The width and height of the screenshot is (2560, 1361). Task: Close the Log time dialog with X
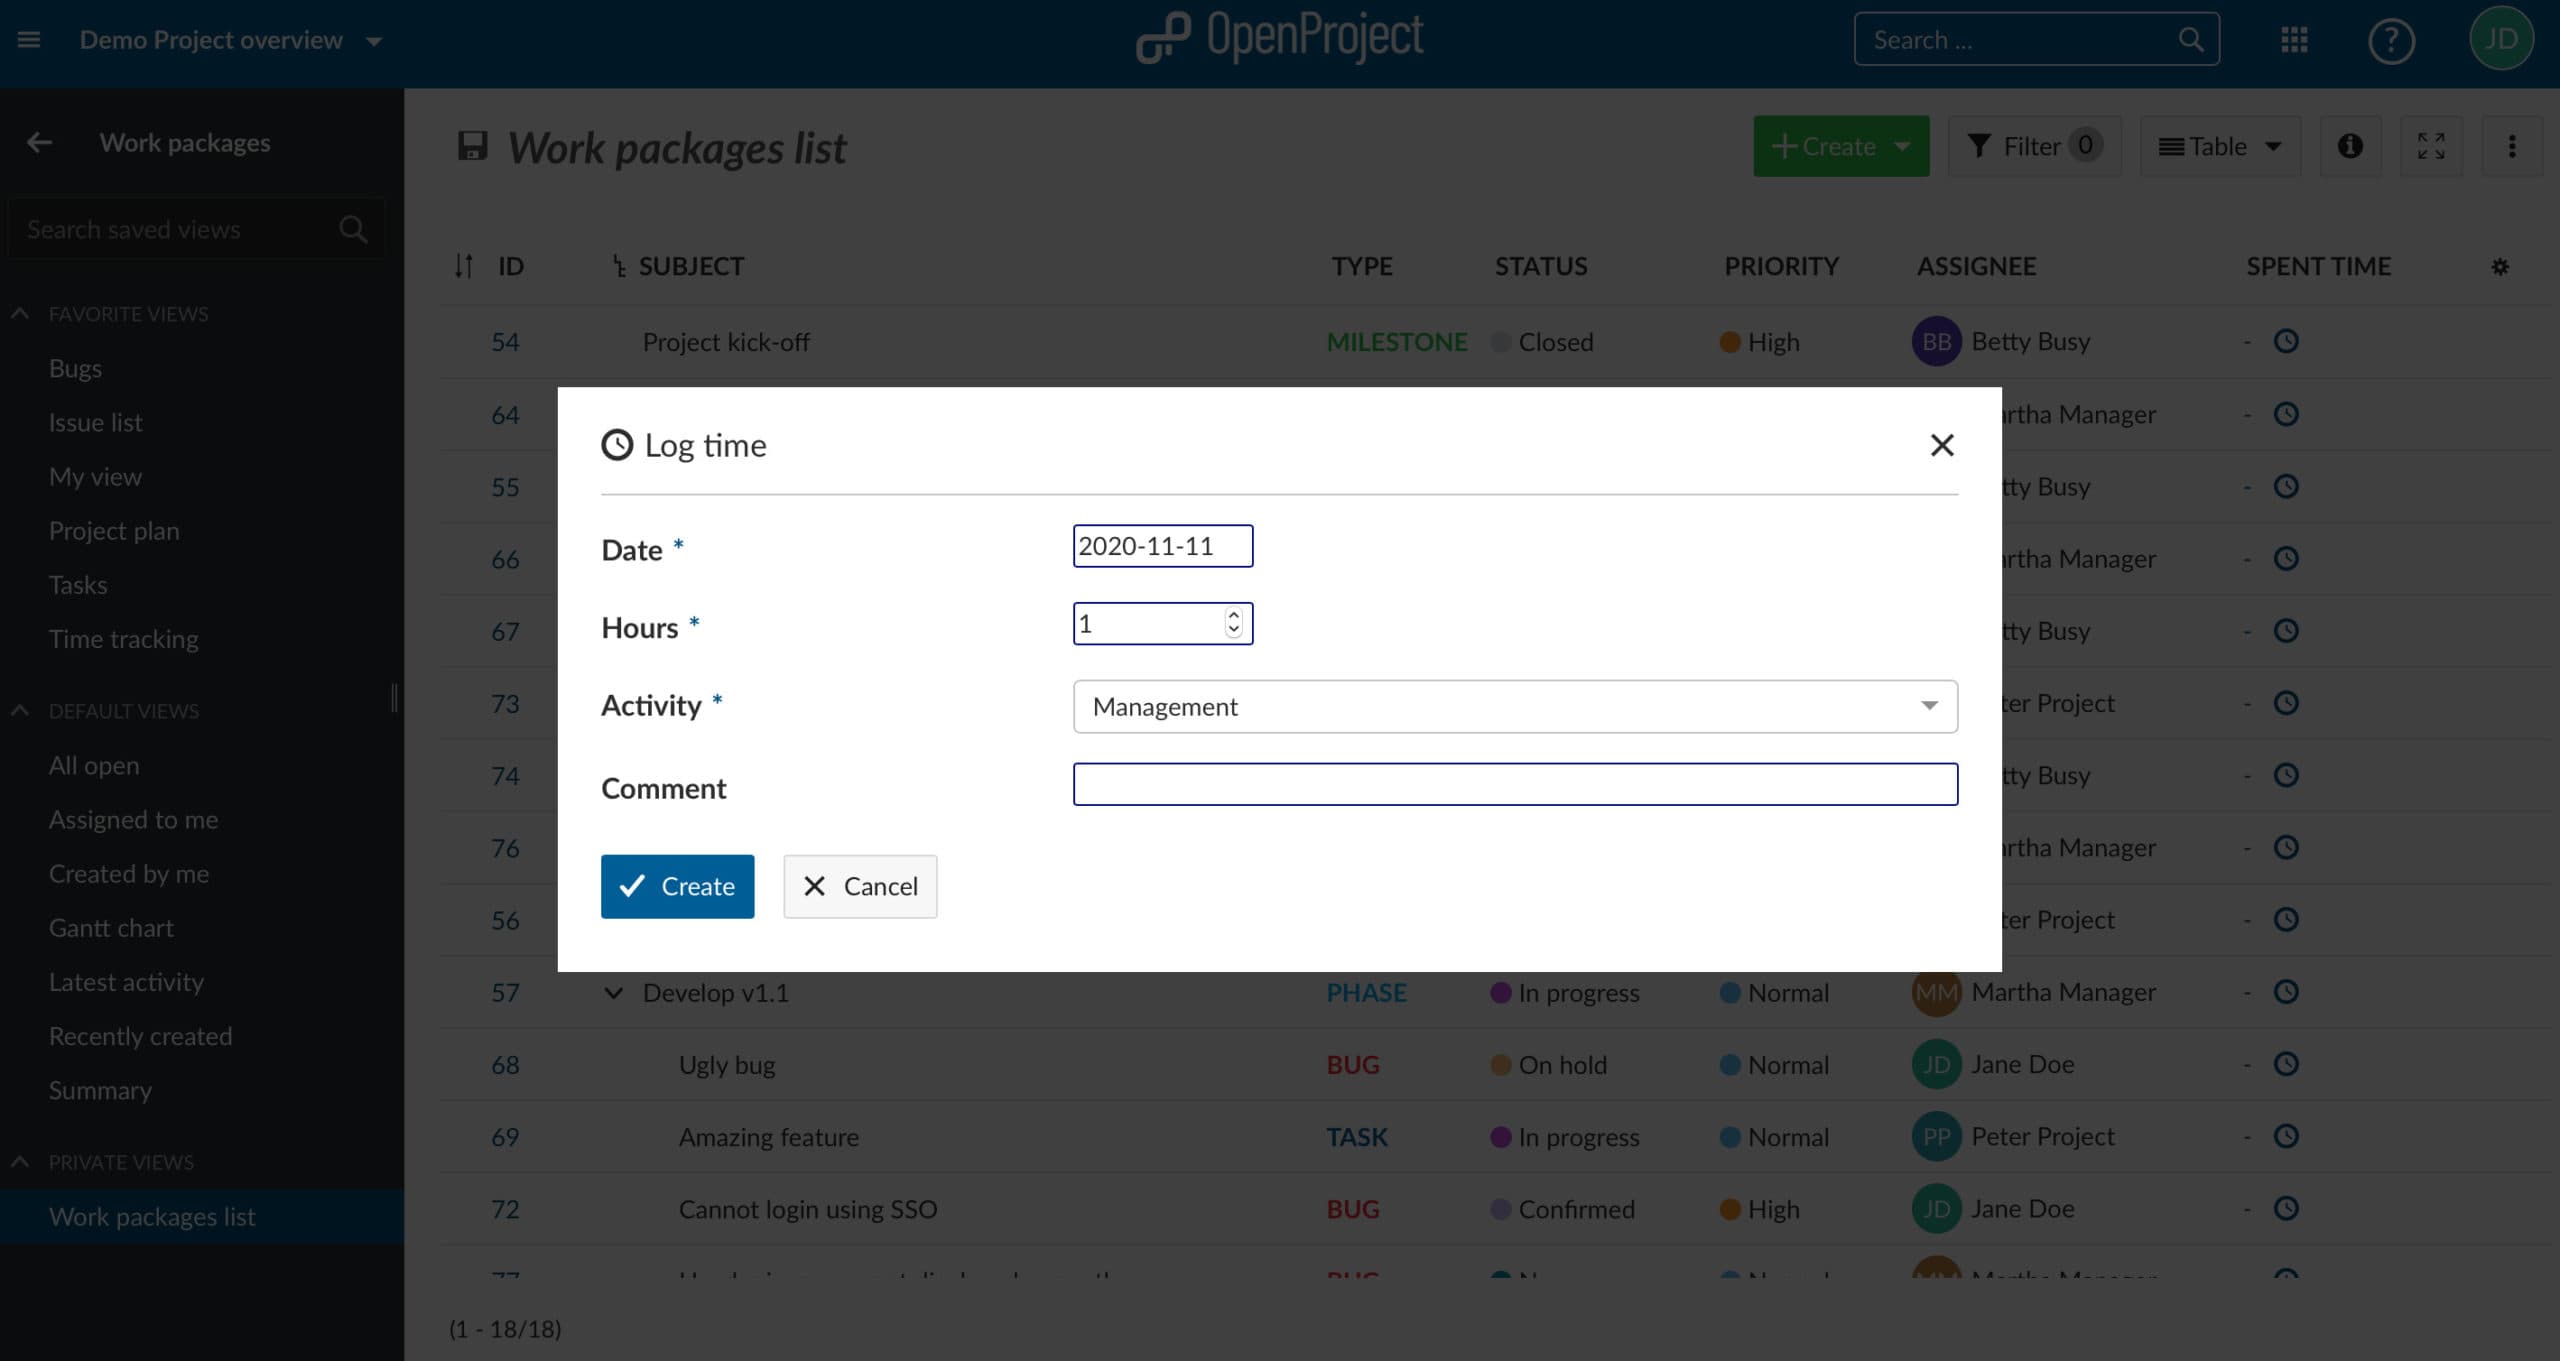click(x=1941, y=445)
